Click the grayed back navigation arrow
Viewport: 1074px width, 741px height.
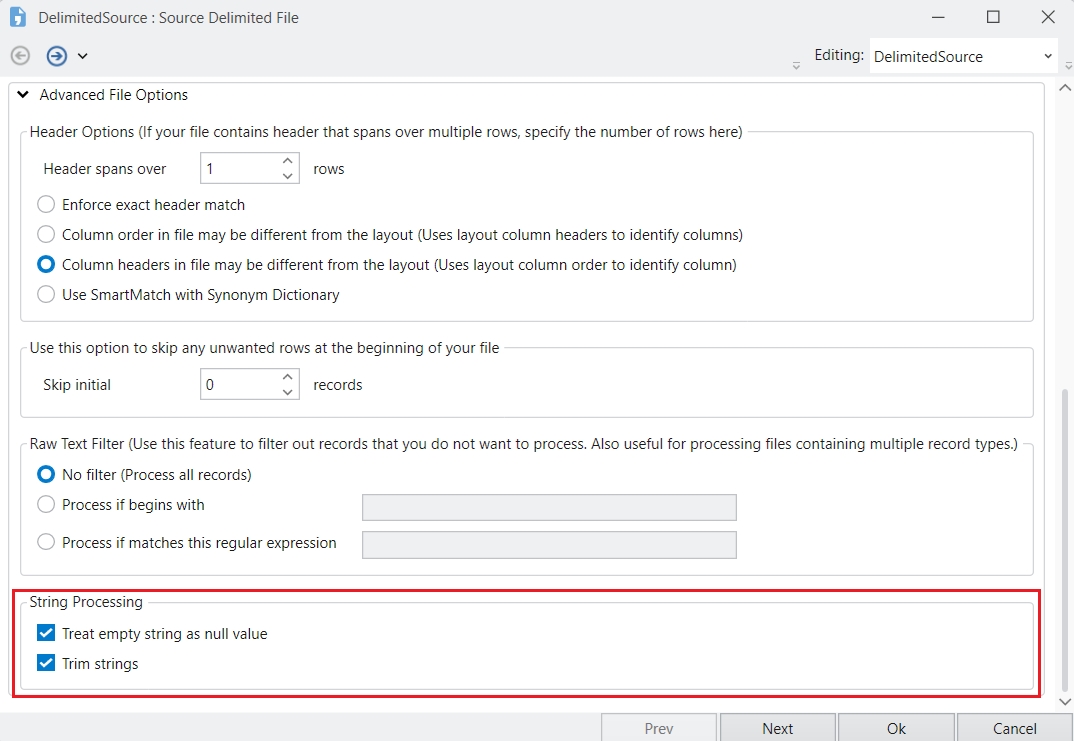click(x=20, y=56)
